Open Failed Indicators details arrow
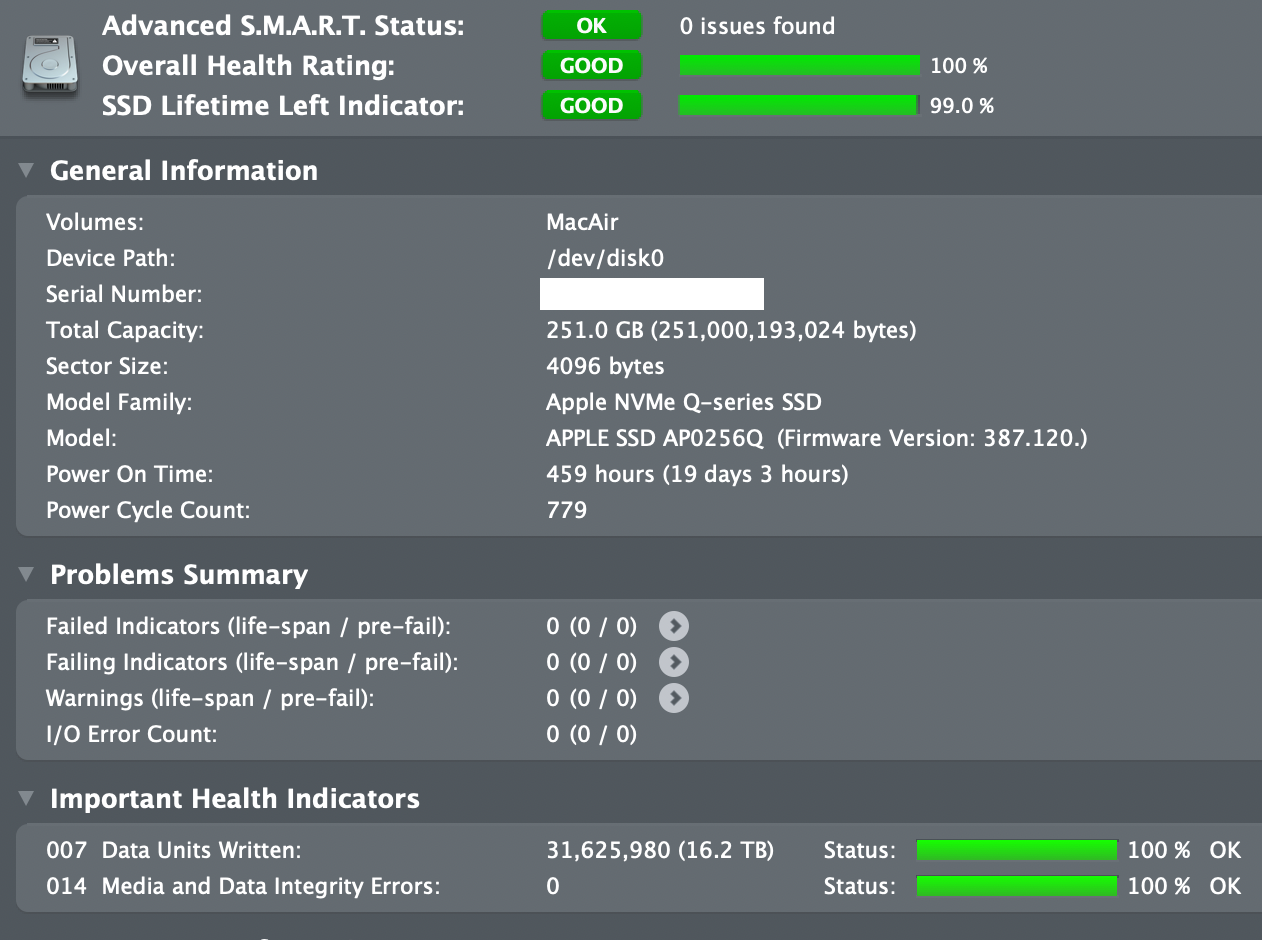 click(x=674, y=626)
